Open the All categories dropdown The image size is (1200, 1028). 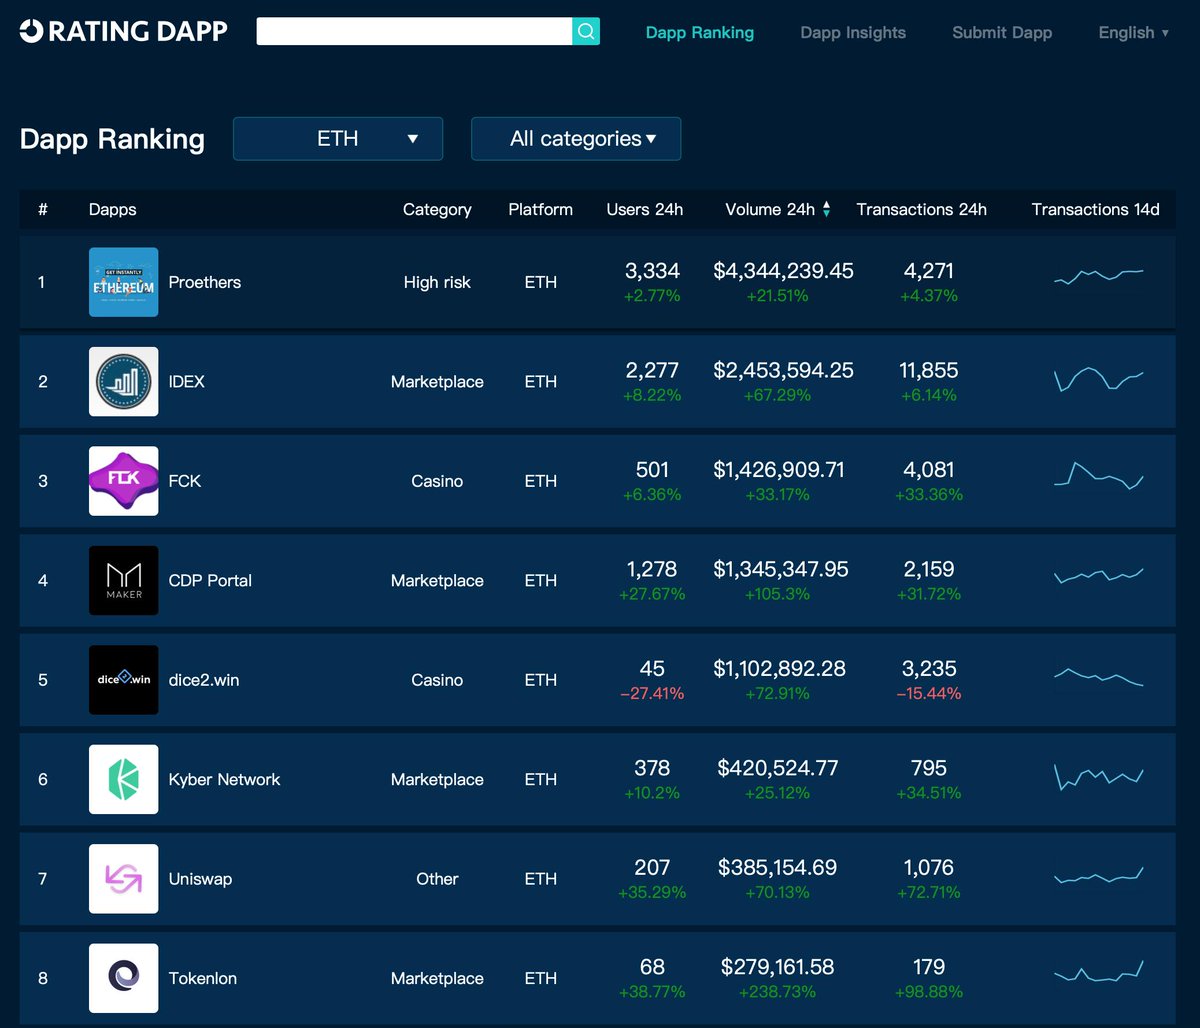pos(576,139)
